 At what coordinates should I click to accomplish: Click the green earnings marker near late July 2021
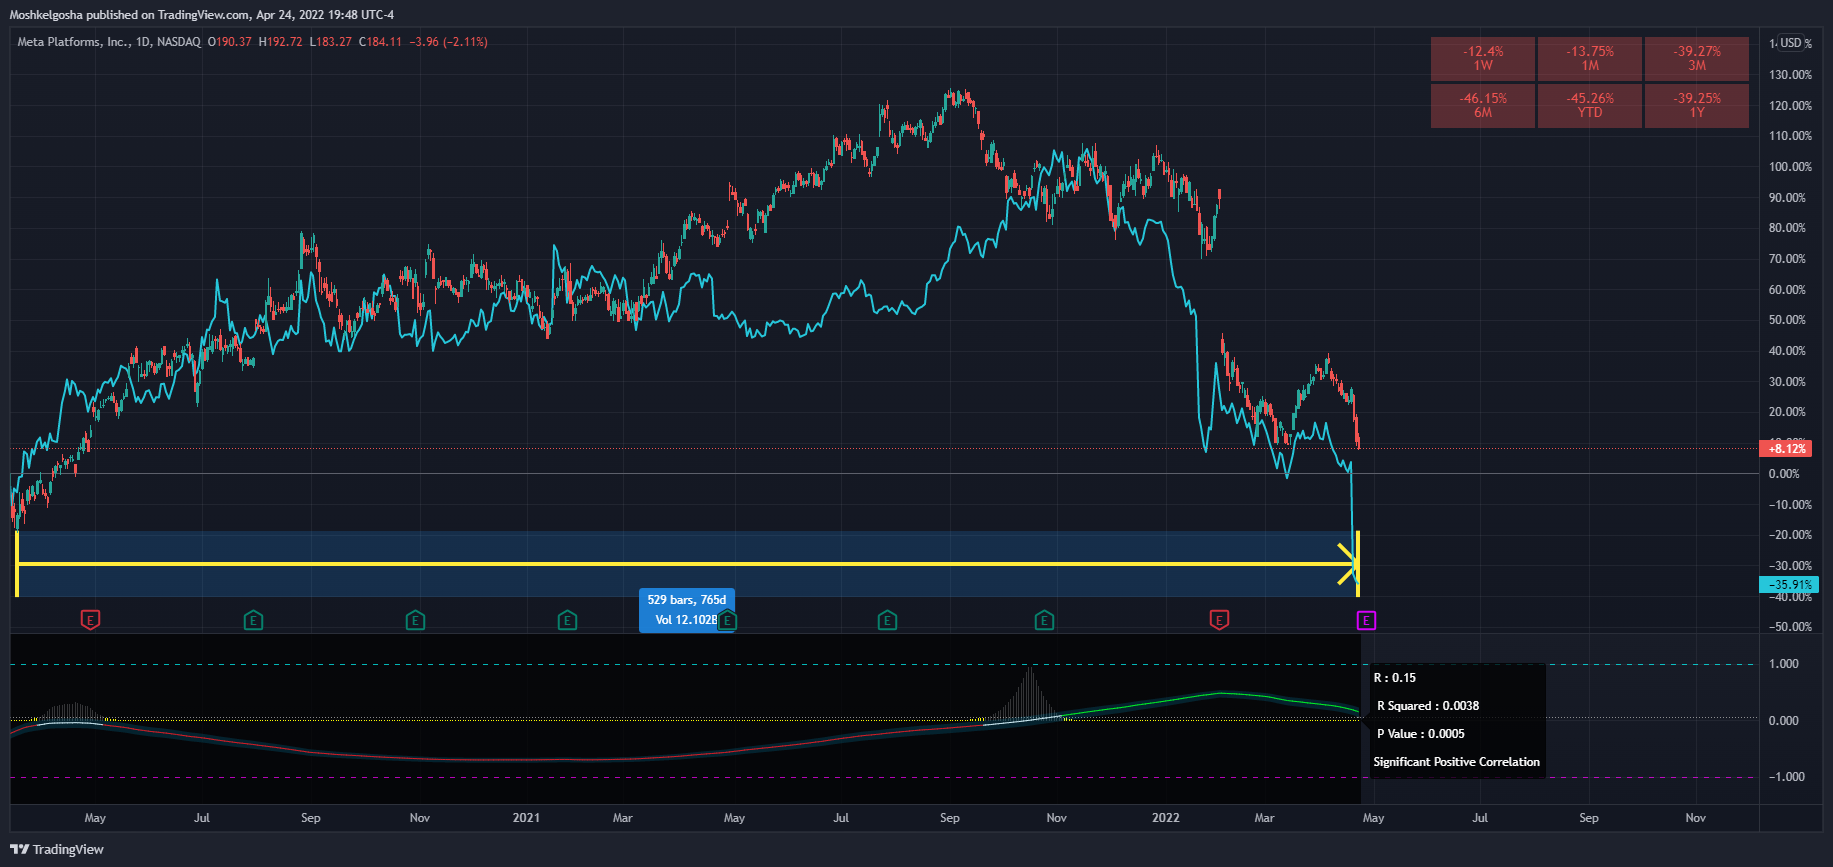[887, 621]
